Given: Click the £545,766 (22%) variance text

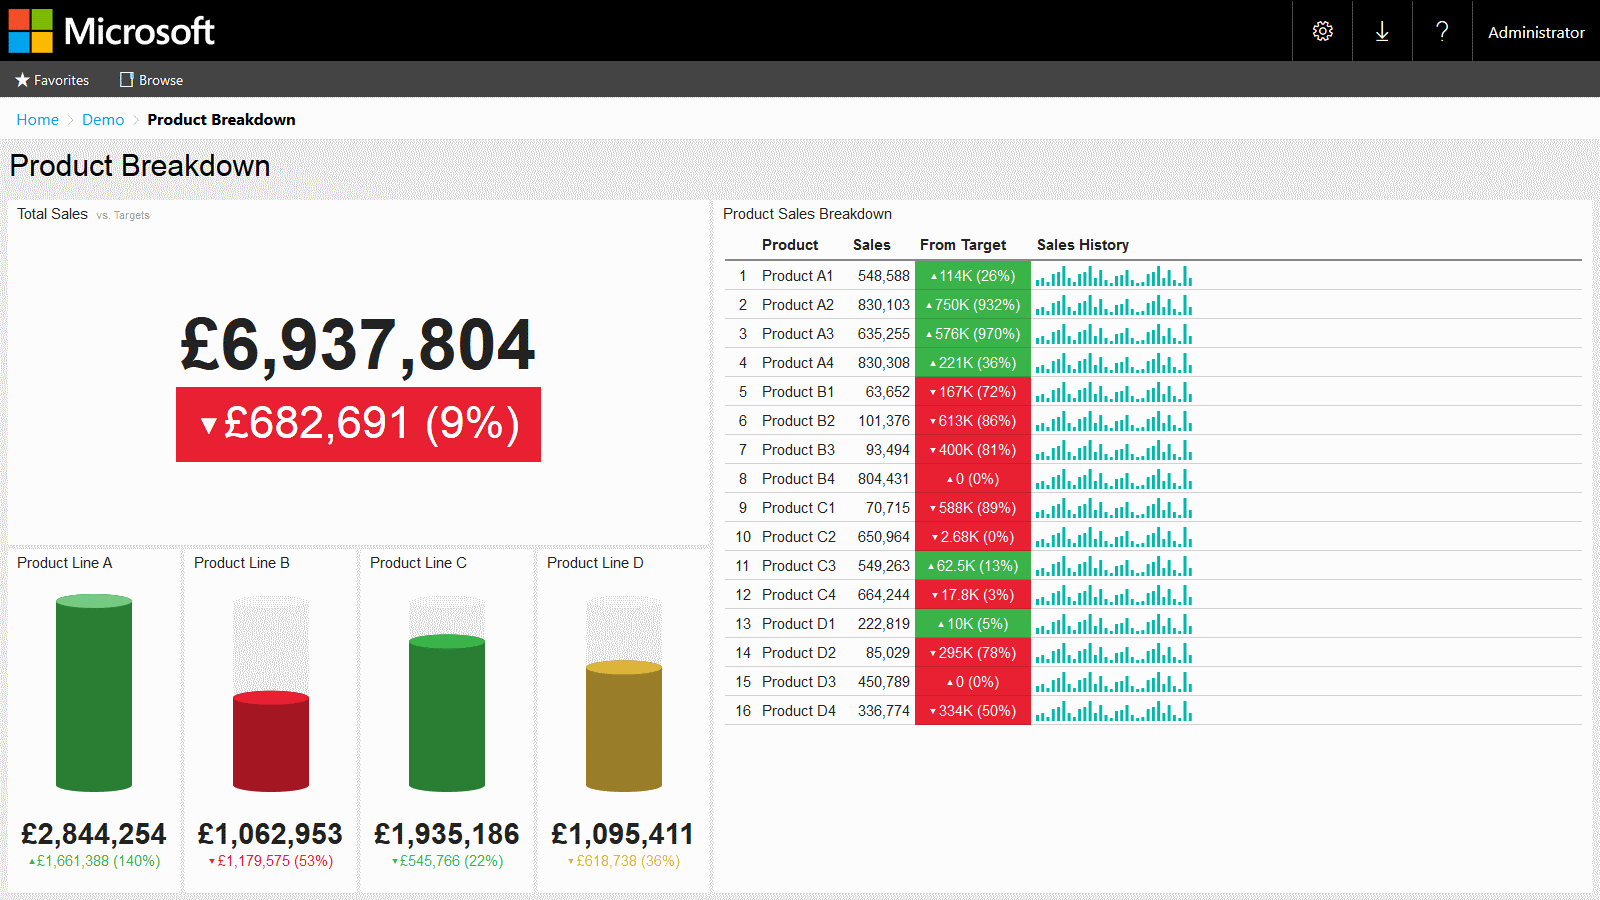Looking at the screenshot, I should pyautogui.click(x=447, y=861).
